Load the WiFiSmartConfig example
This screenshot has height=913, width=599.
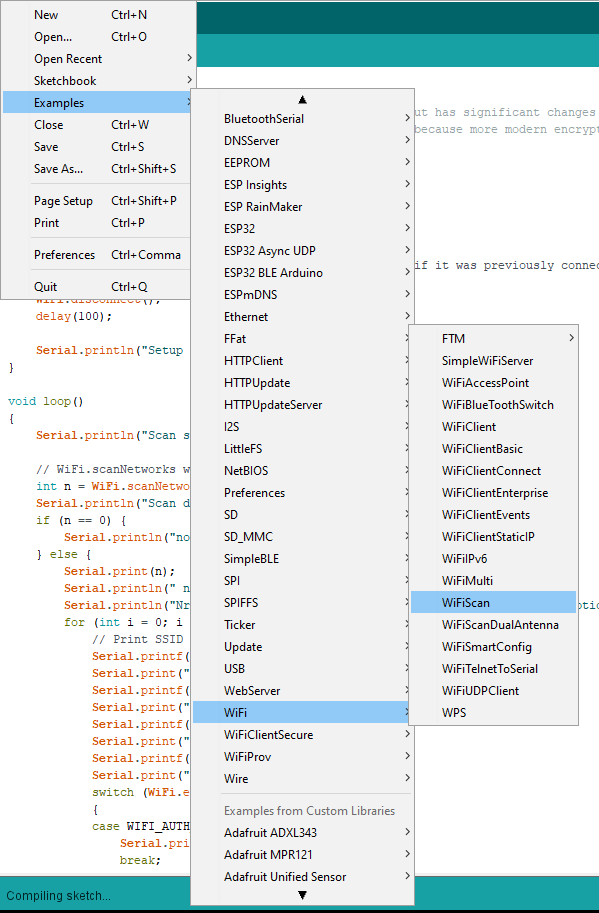click(x=494, y=646)
